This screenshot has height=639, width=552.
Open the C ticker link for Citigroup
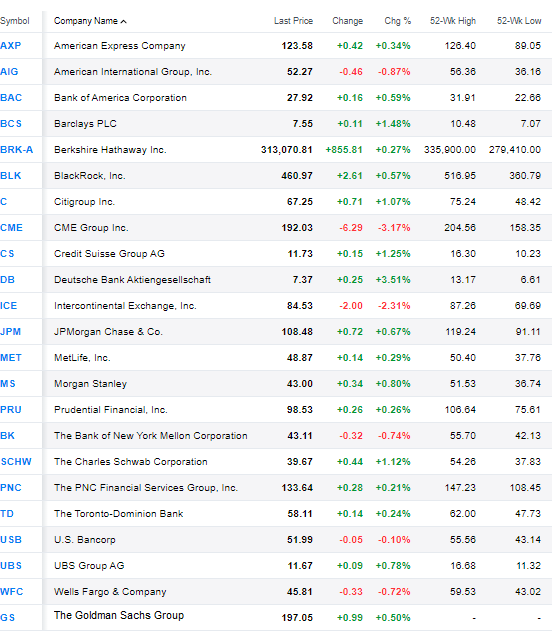click(x=4, y=202)
